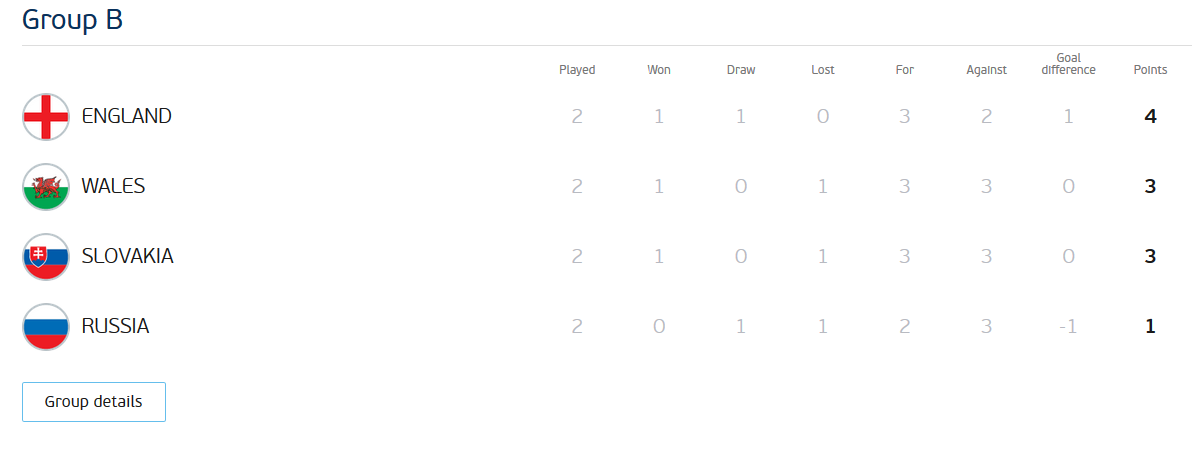The image size is (1204, 472).
Task: Click the Slovakia flag icon
Action: coord(46,257)
